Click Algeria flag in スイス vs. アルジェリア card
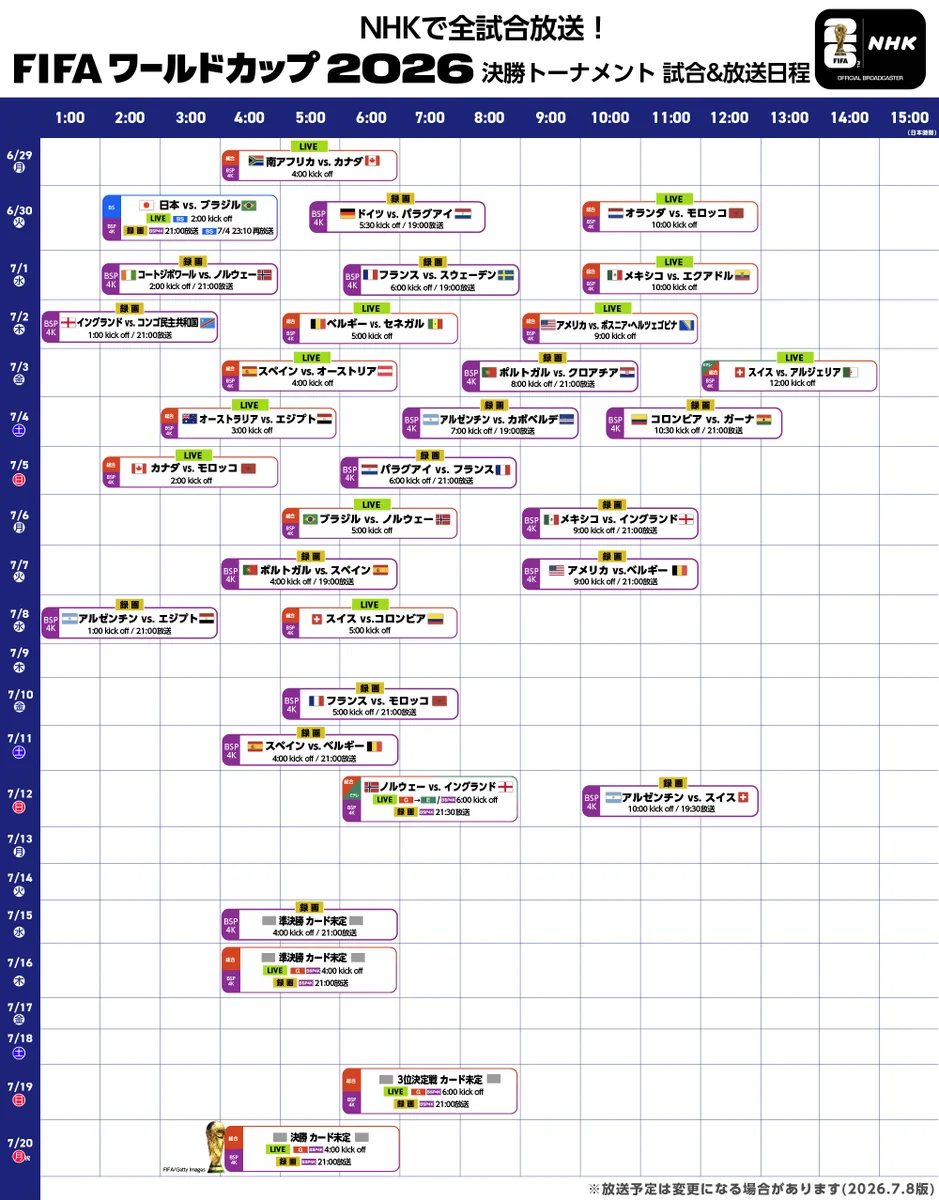Screen dimensions: 939x1200 coord(848,371)
